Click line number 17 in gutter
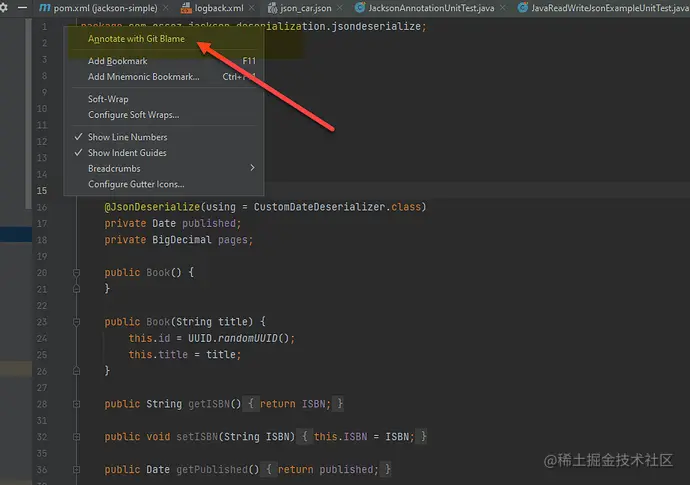690x485 pixels. point(42,224)
